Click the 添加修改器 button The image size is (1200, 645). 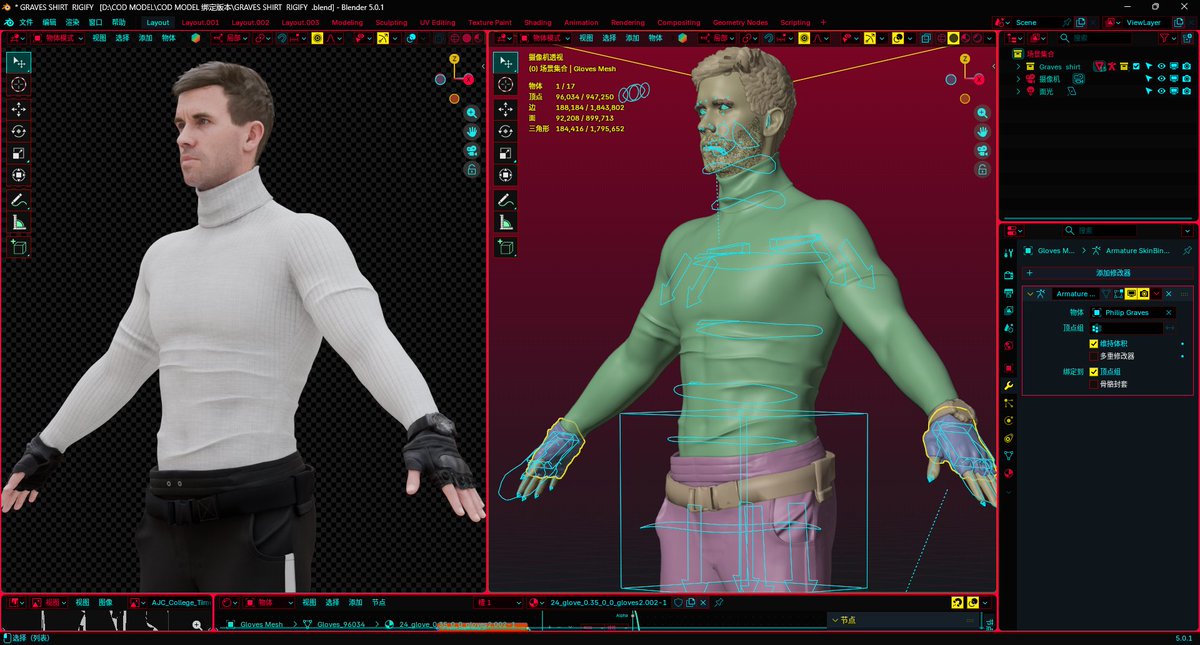click(1108, 272)
